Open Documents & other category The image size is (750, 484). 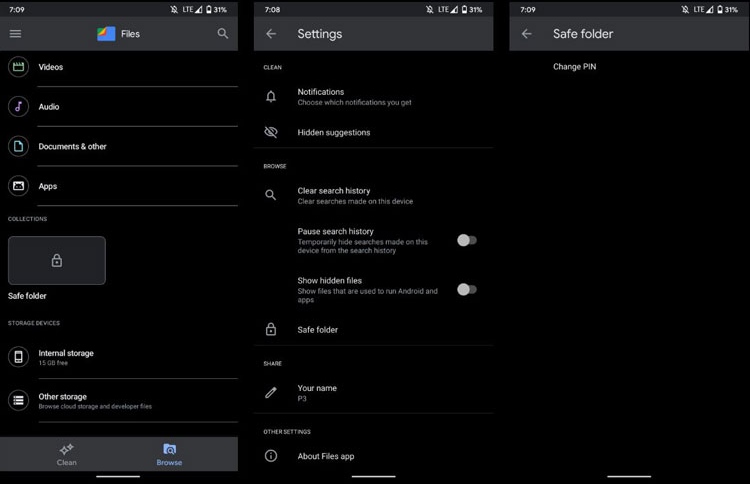point(72,147)
